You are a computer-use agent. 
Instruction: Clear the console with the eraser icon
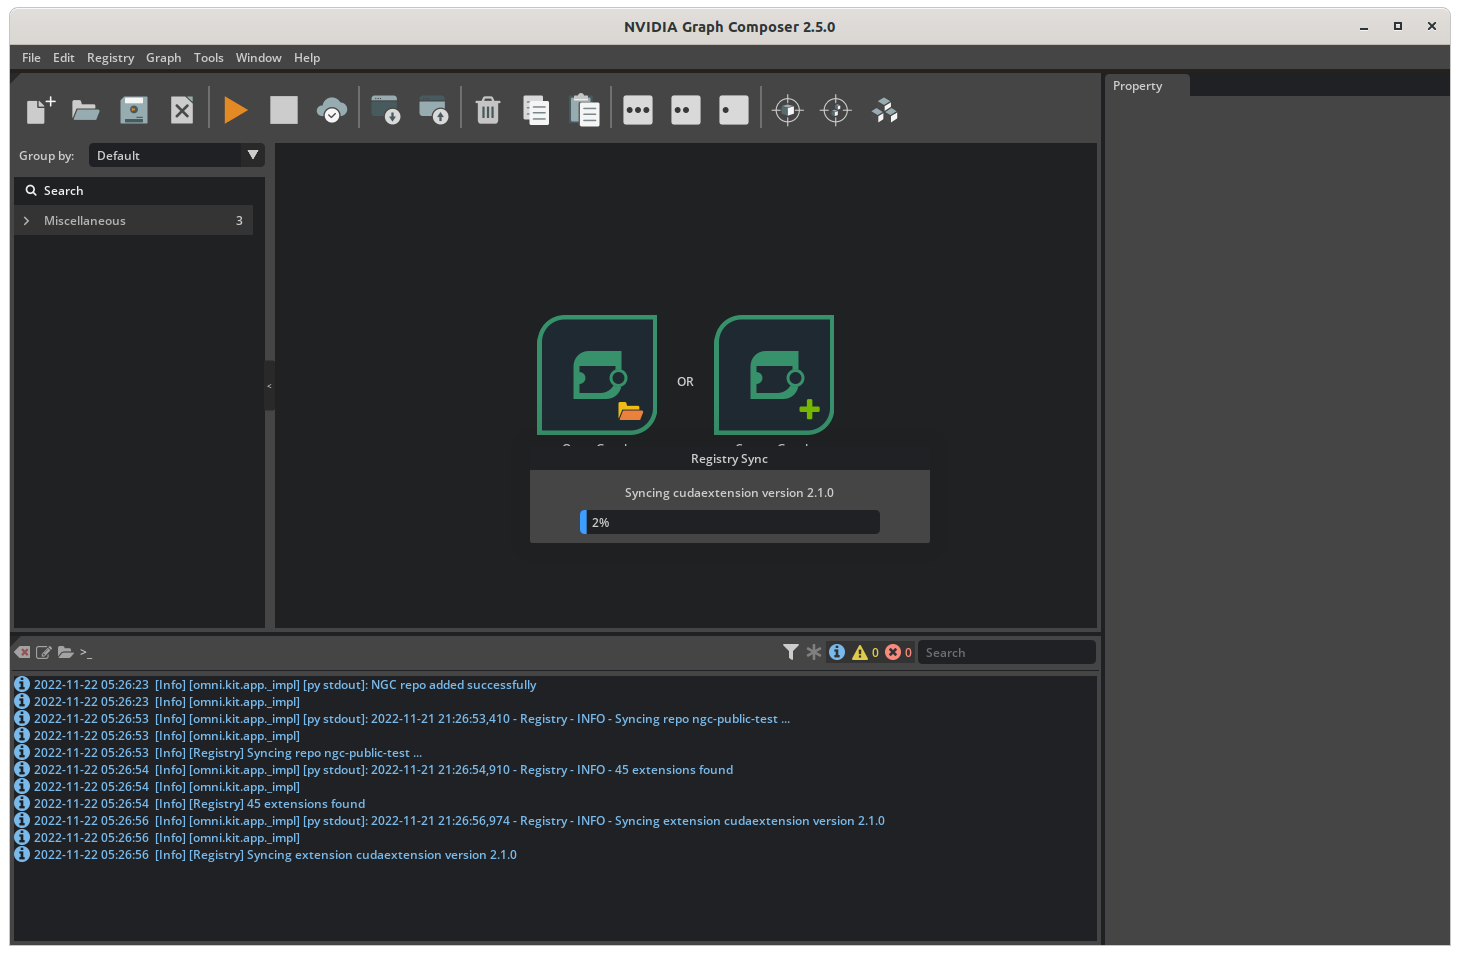point(22,652)
